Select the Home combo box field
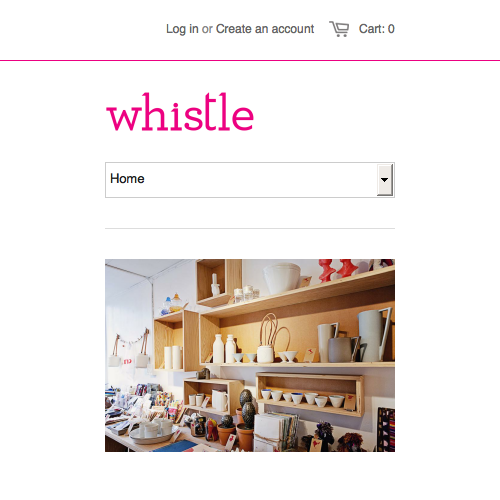This screenshot has width=500, height=500. pos(250,180)
